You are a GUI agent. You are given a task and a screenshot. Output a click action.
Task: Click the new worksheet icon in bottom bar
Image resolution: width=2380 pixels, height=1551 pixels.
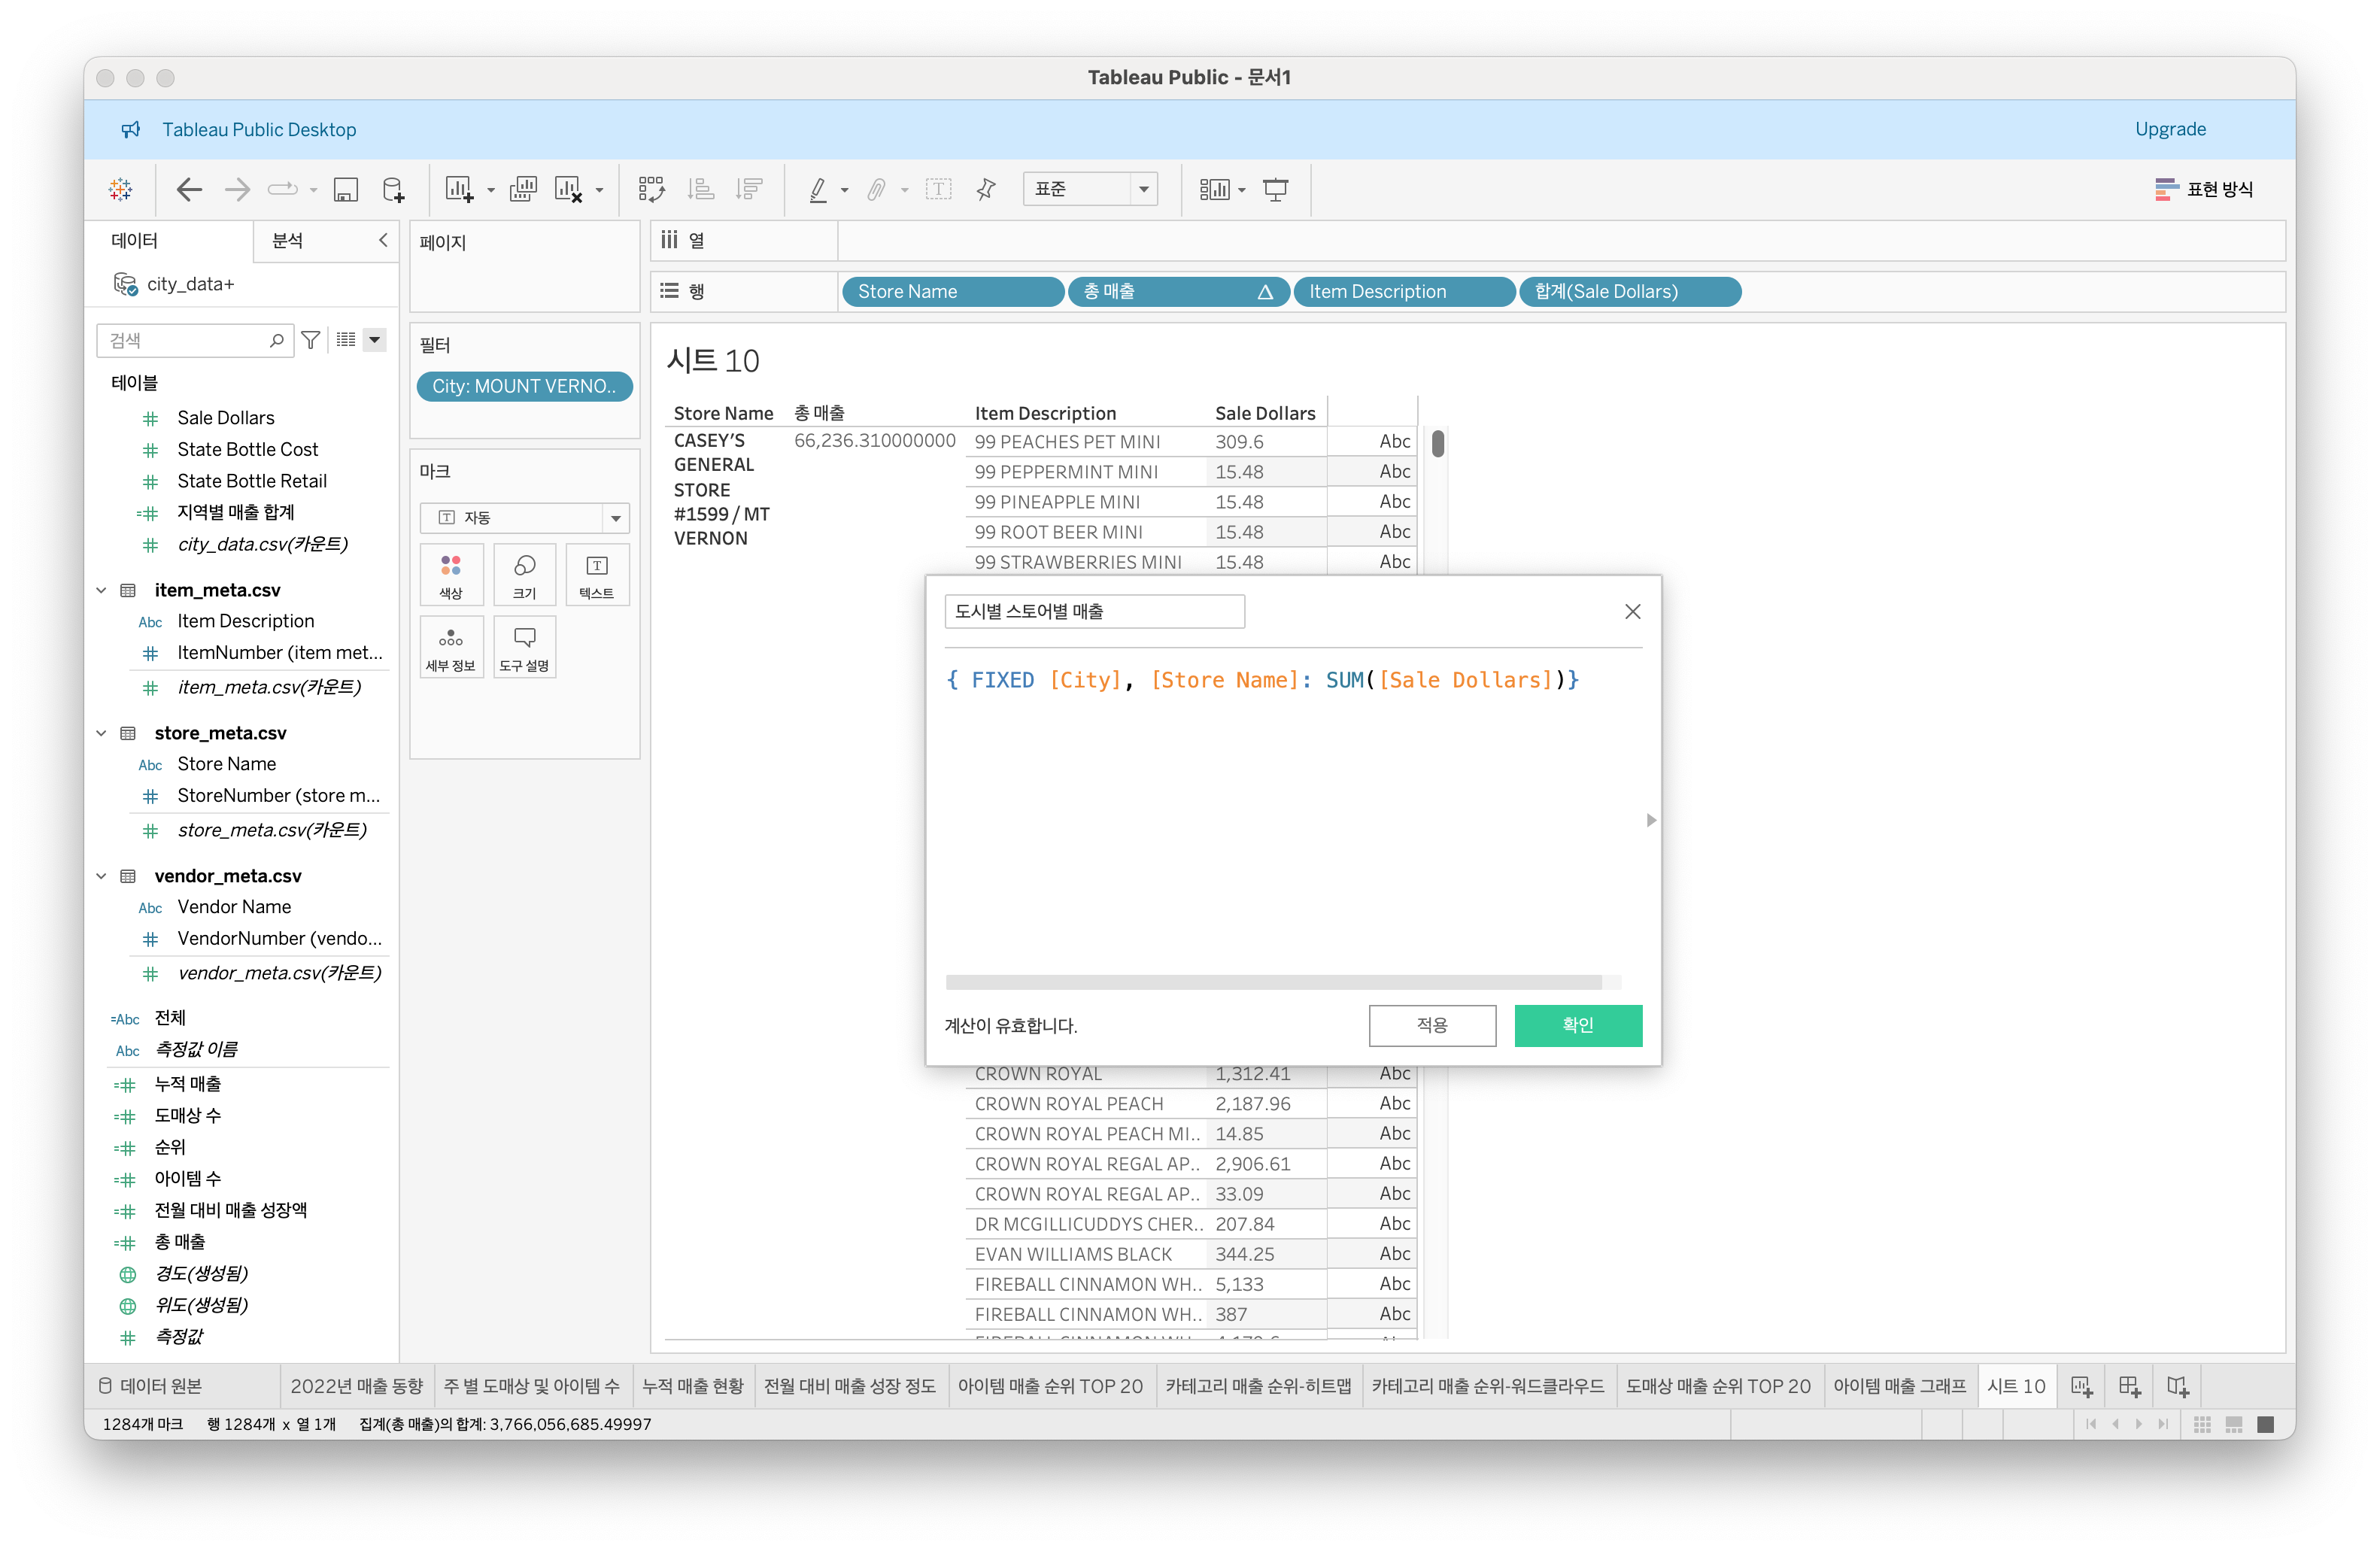click(2081, 1386)
